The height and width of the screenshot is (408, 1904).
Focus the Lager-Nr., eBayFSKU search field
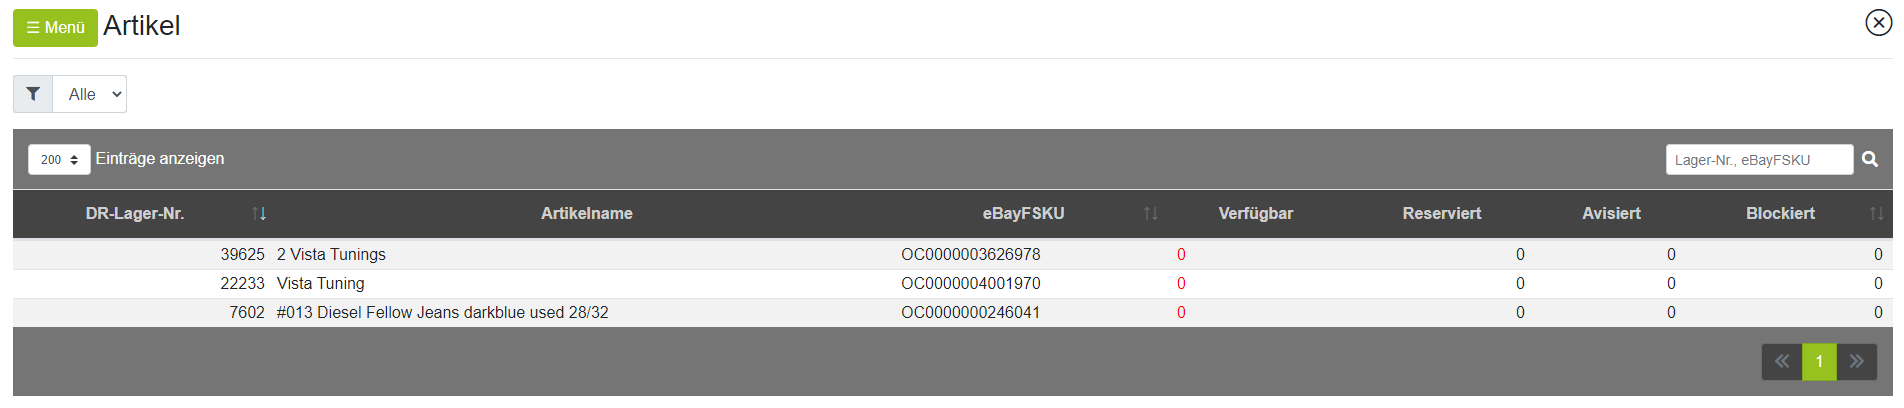[x=1759, y=159]
